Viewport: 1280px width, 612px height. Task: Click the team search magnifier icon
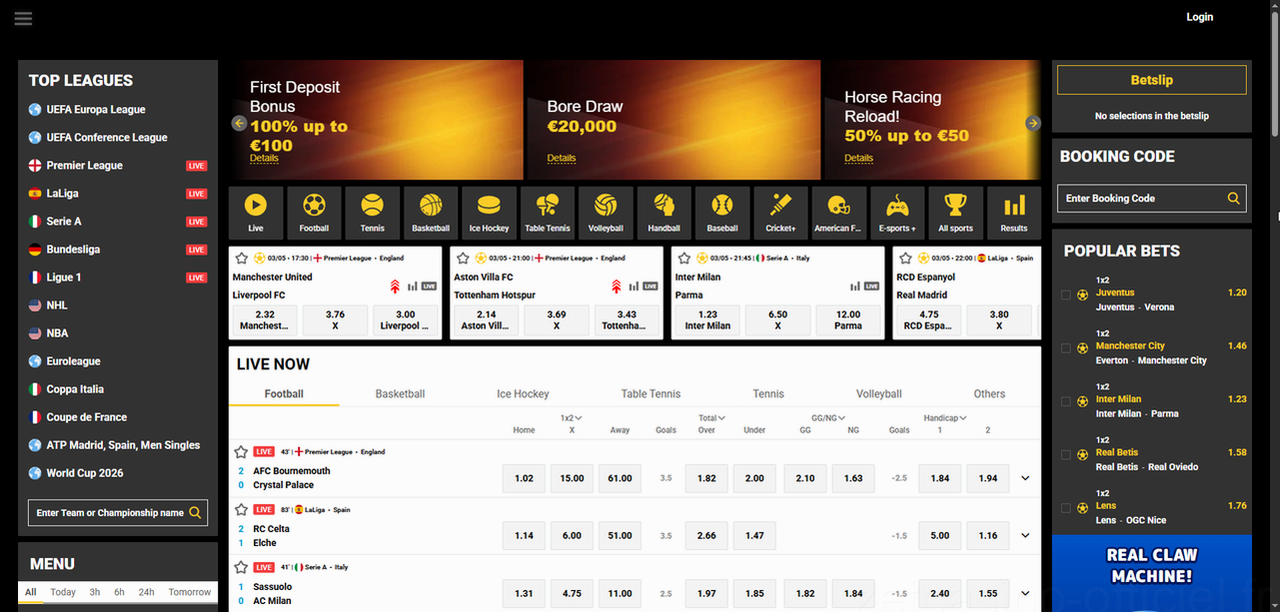point(195,512)
